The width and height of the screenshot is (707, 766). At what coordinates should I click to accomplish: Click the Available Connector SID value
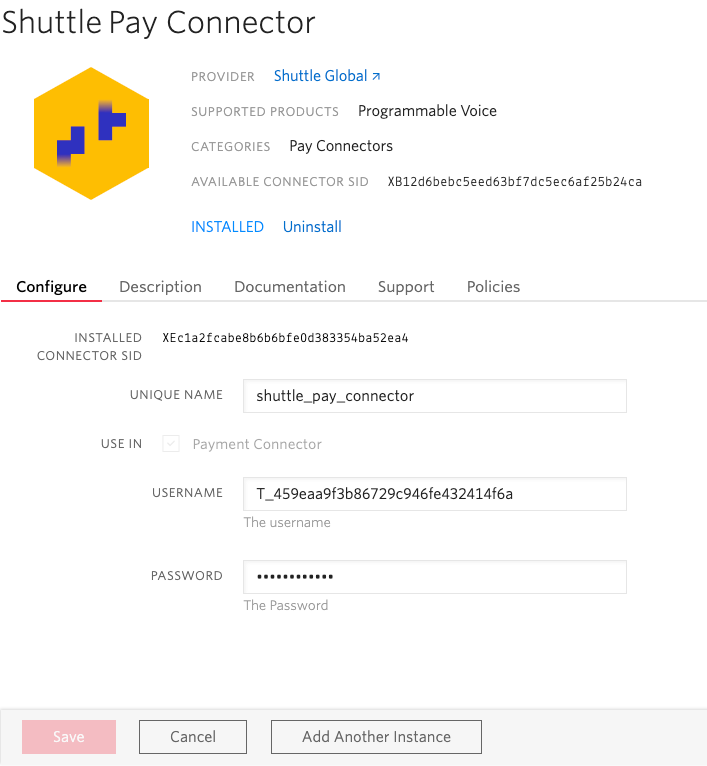(514, 182)
